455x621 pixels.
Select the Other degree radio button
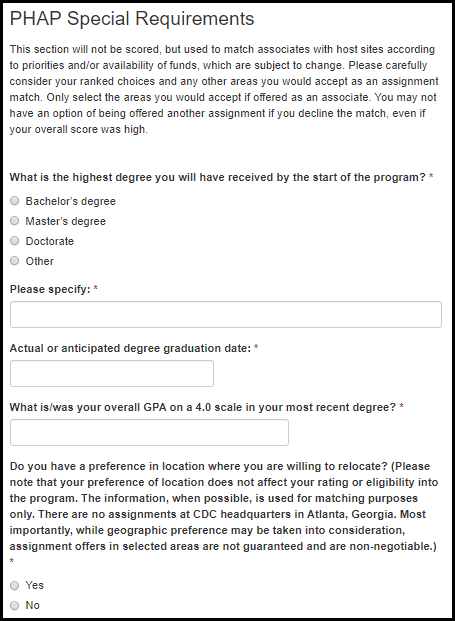(x=15, y=261)
